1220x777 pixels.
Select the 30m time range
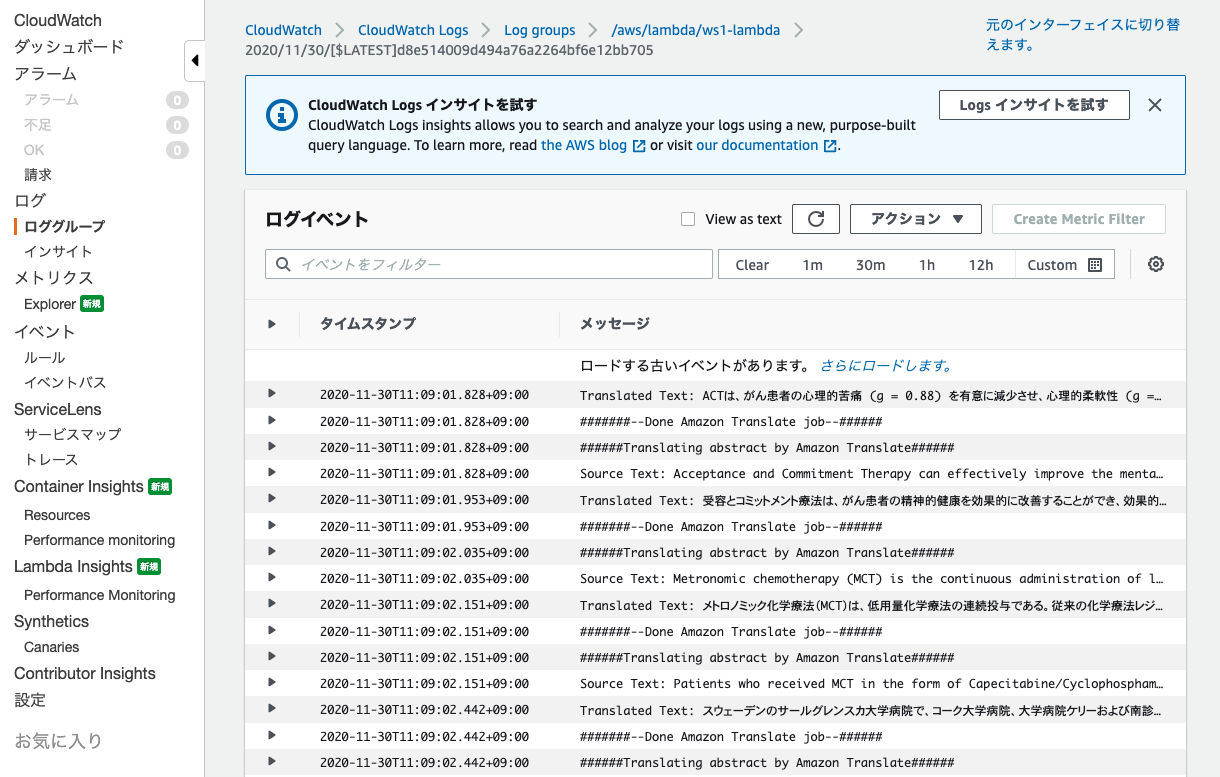click(870, 265)
